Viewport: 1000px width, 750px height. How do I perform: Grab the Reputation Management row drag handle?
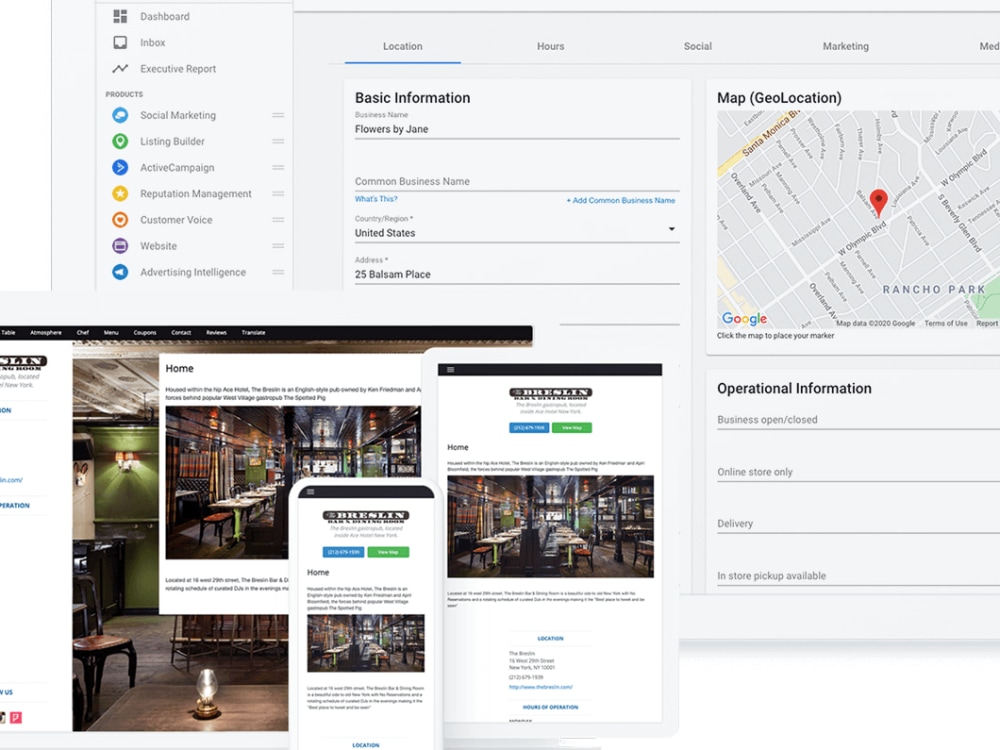click(x=278, y=193)
